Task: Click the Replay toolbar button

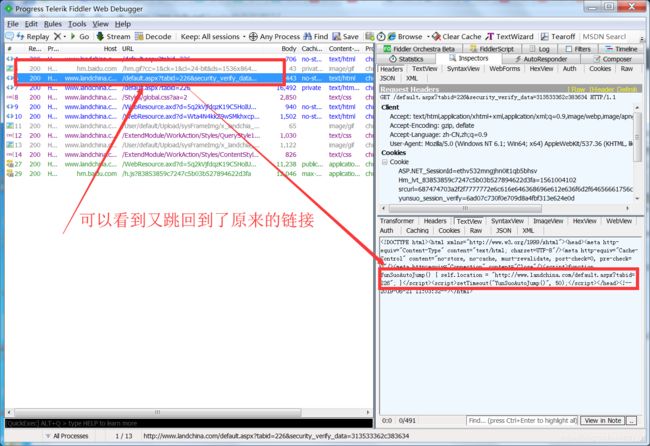Action: tap(33, 36)
